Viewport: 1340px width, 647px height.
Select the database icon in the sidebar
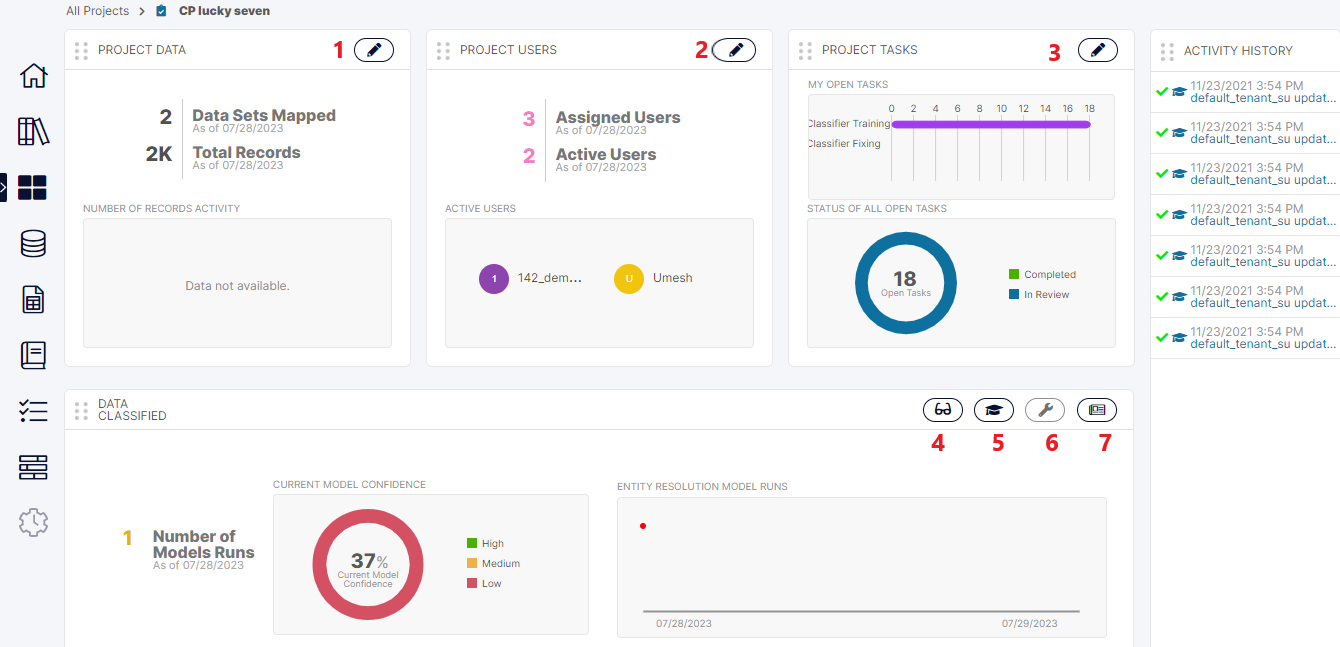click(x=33, y=243)
